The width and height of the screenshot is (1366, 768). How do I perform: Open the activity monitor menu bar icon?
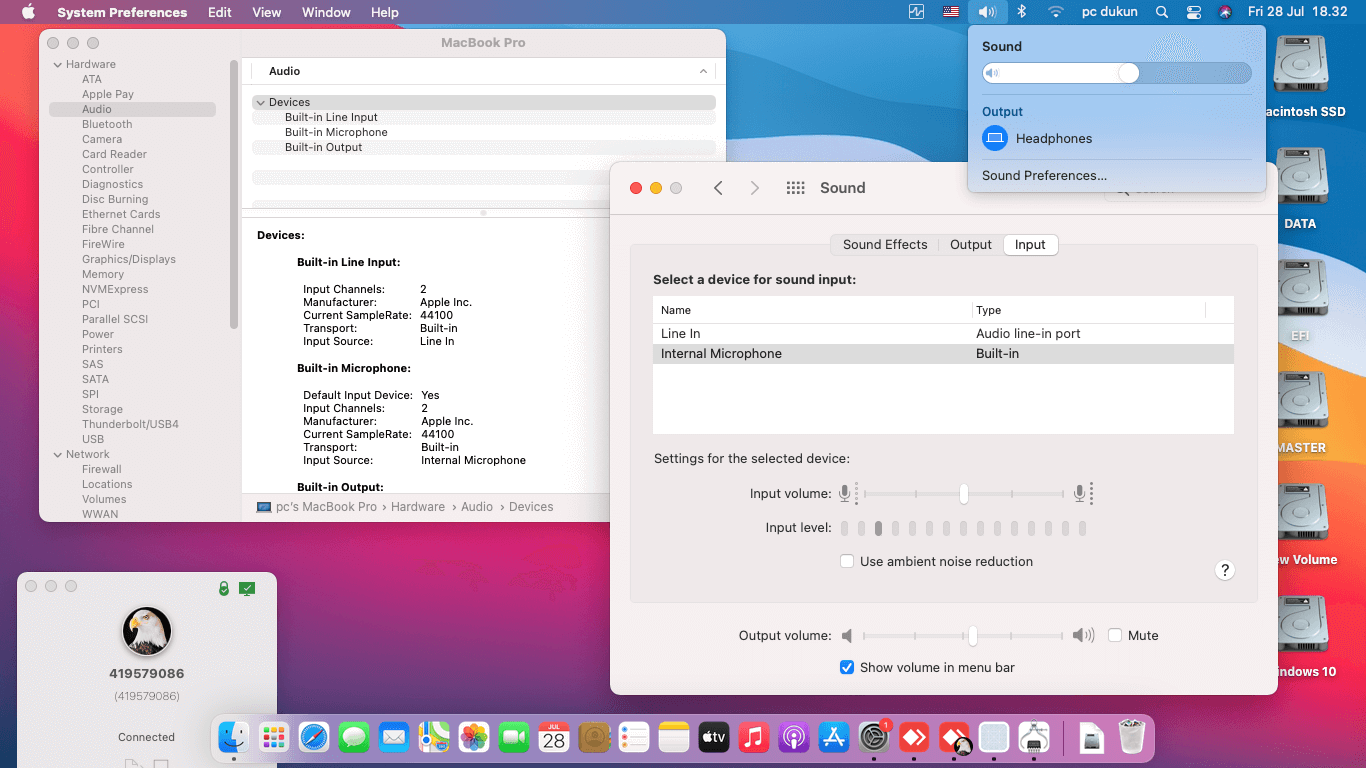[x=917, y=12]
